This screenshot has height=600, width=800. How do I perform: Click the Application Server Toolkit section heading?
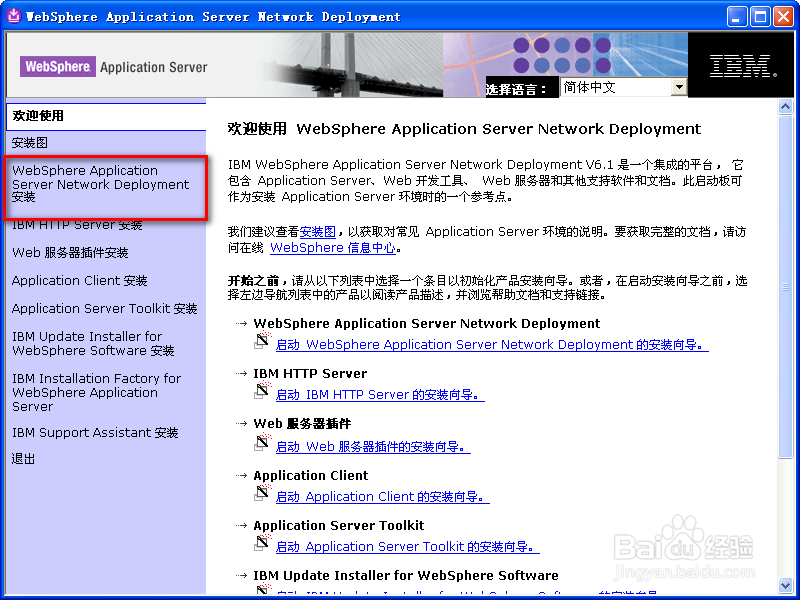click(x=339, y=526)
